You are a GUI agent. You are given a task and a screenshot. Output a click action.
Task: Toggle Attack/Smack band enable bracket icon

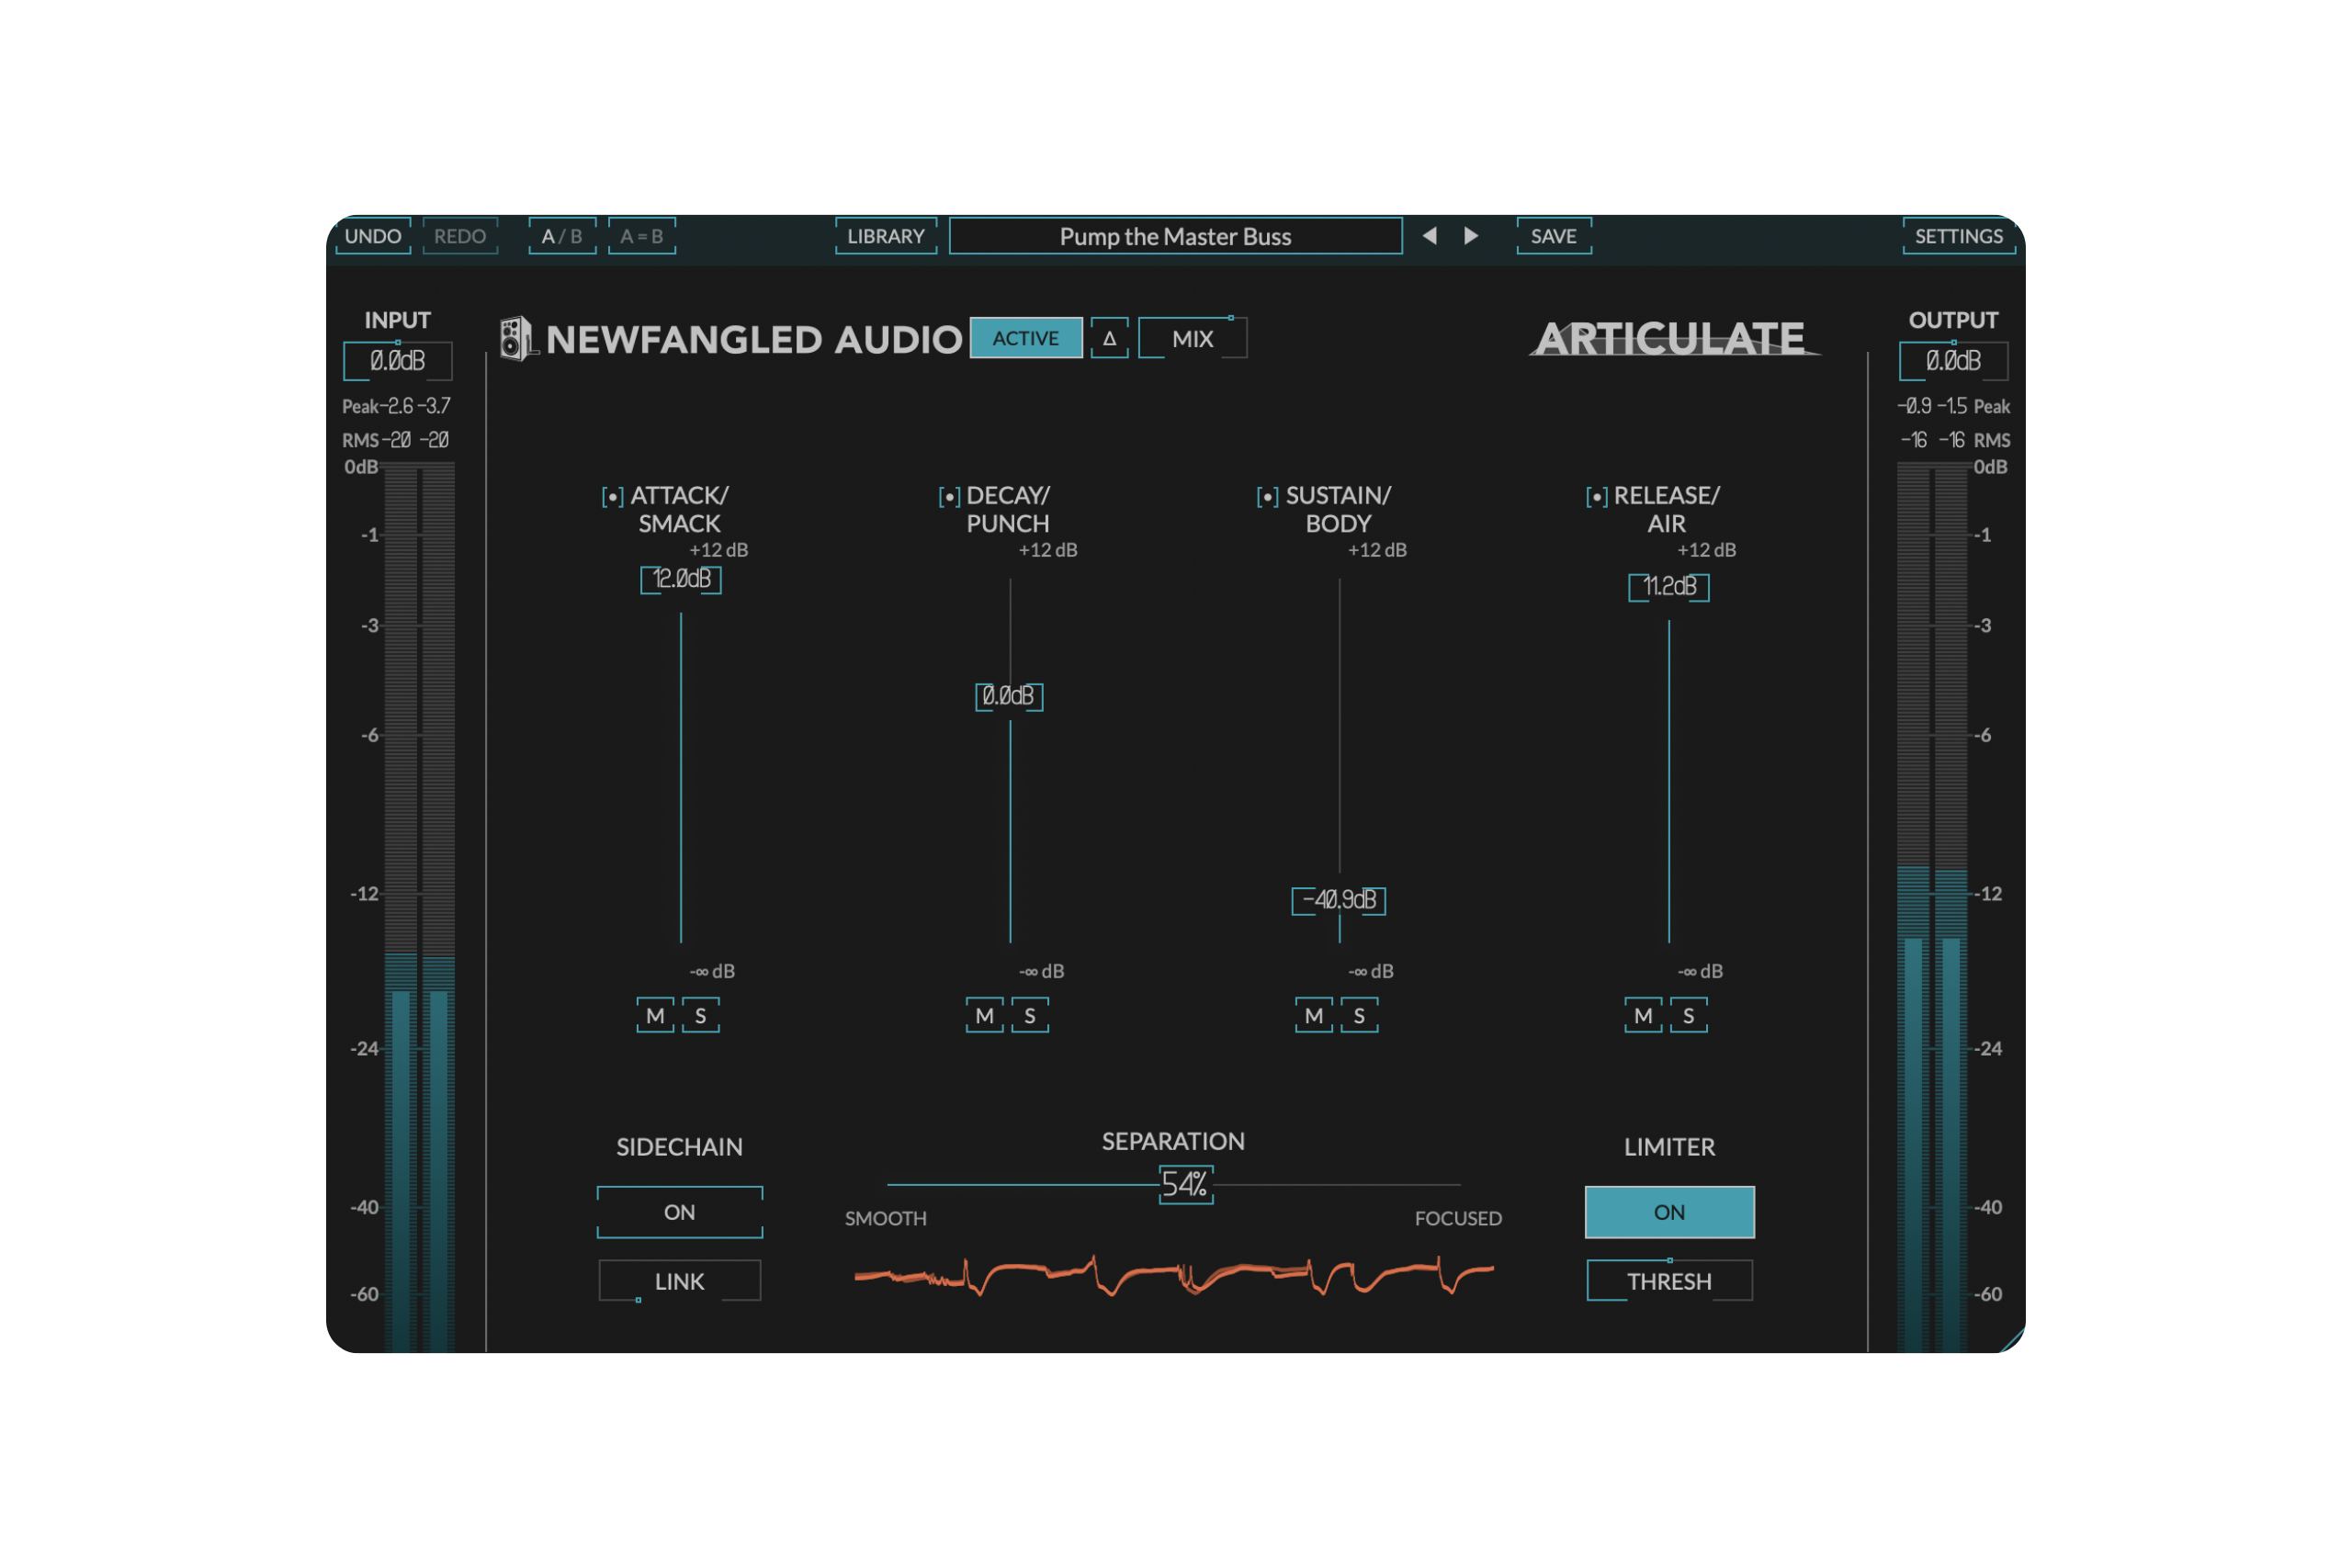coord(612,497)
